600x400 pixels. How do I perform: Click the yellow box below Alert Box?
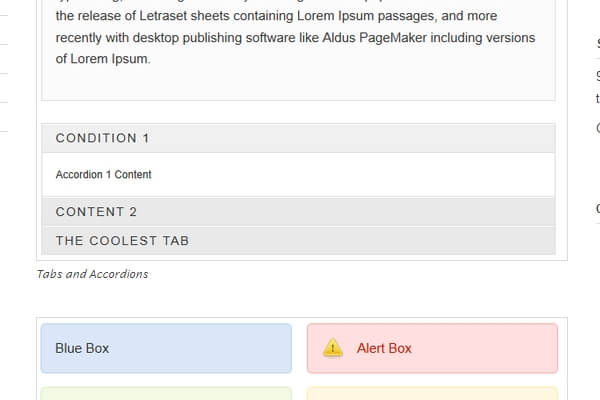[432, 394]
